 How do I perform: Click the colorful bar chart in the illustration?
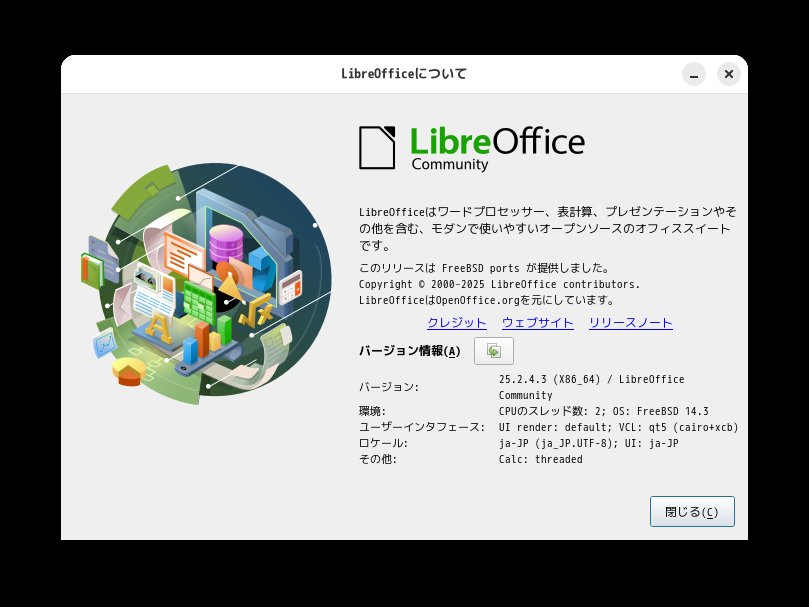point(208,340)
